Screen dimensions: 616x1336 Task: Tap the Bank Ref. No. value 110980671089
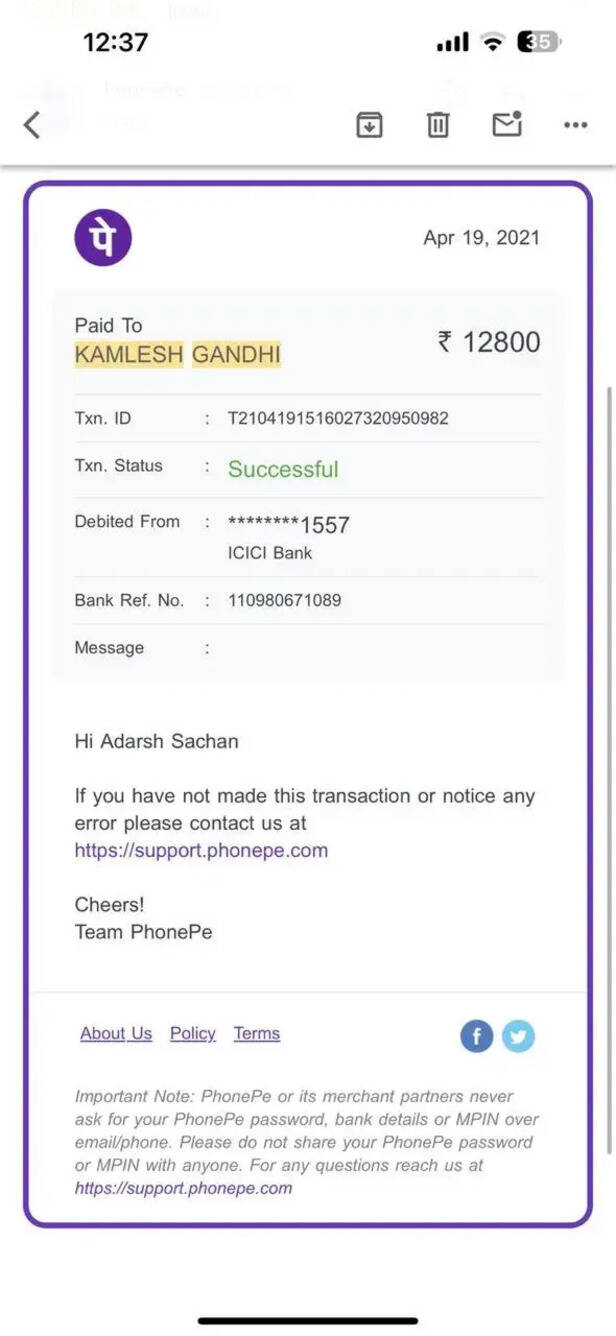point(285,601)
